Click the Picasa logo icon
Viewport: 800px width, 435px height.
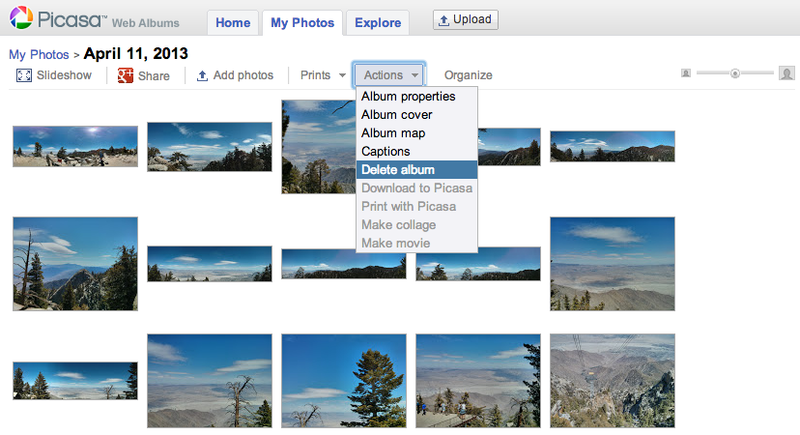[20, 18]
